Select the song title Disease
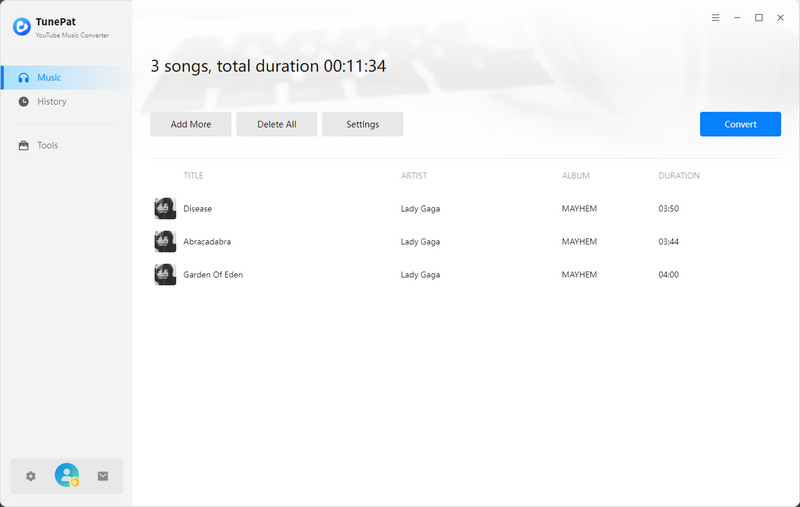The height and width of the screenshot is (507, 800). click(x=197, y=209)
